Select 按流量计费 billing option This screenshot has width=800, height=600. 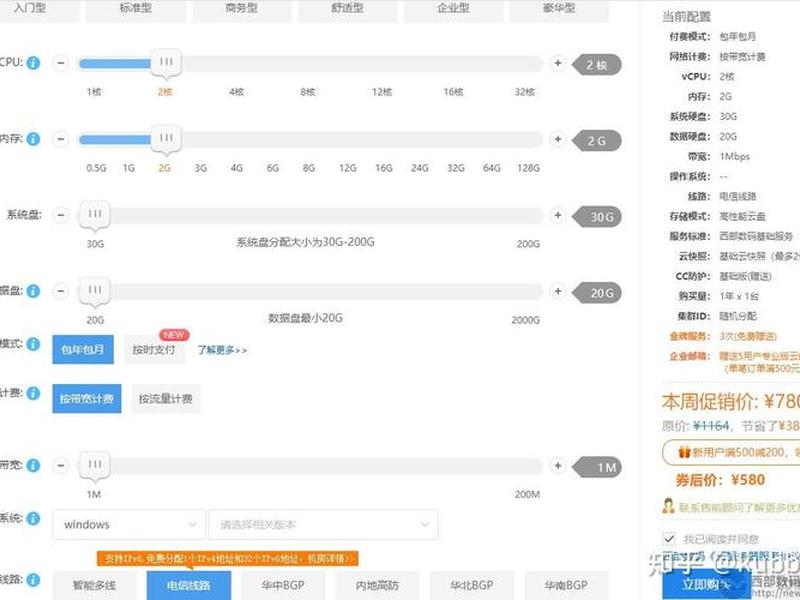tap(165, 398)
